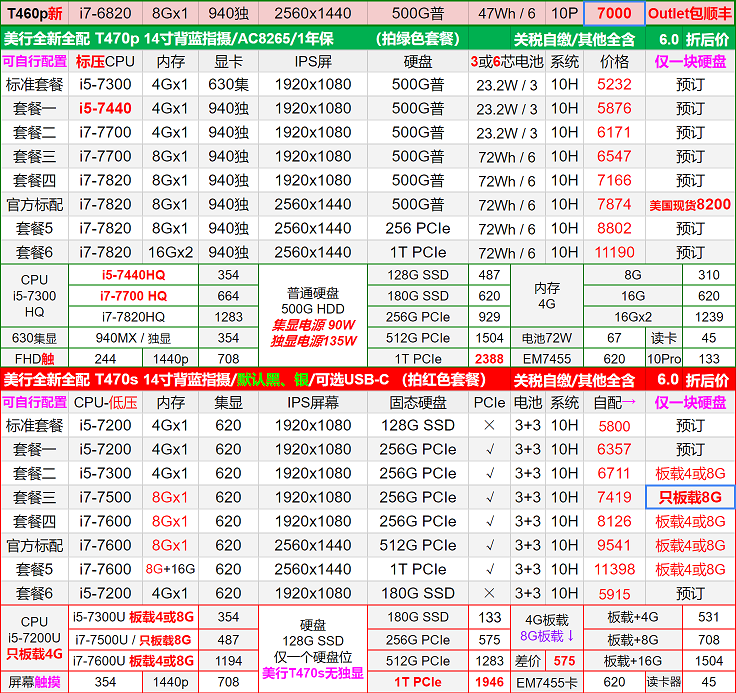736x693 pixels.
Task: Click price 5232 of T470p 标准套餐
Action: [614, 85]
